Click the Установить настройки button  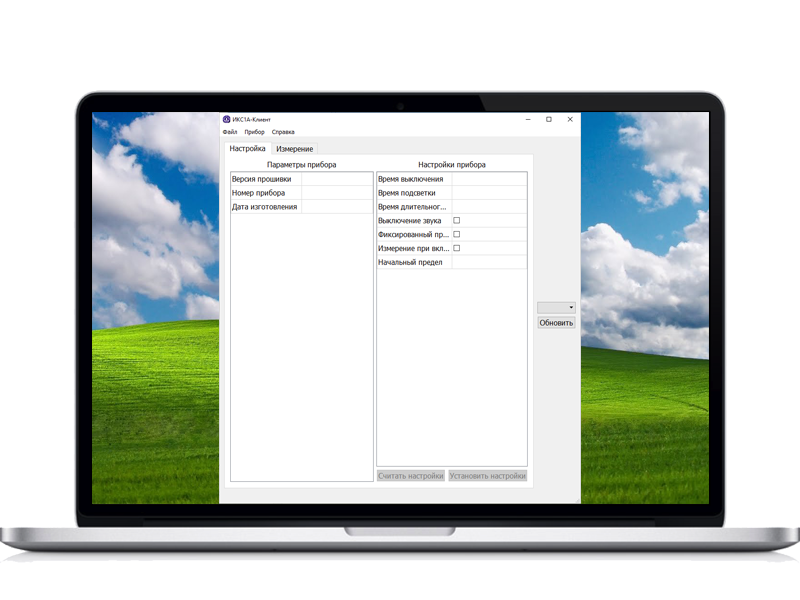coord(488,476)
